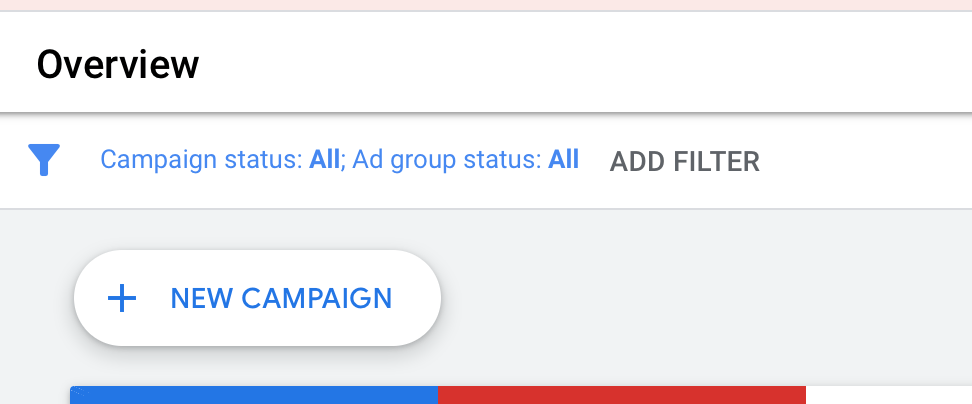This screenshot has height=404, width=972.
Task: Select the white segment right of the red bar
Action: (x=889, y=395)
